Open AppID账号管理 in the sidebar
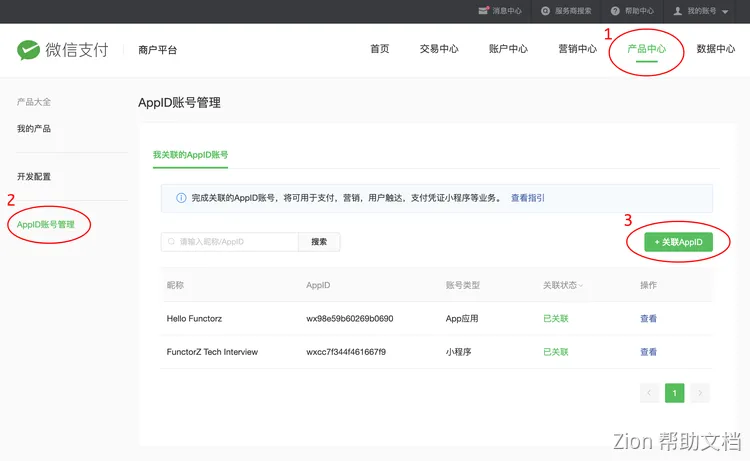 46,224
